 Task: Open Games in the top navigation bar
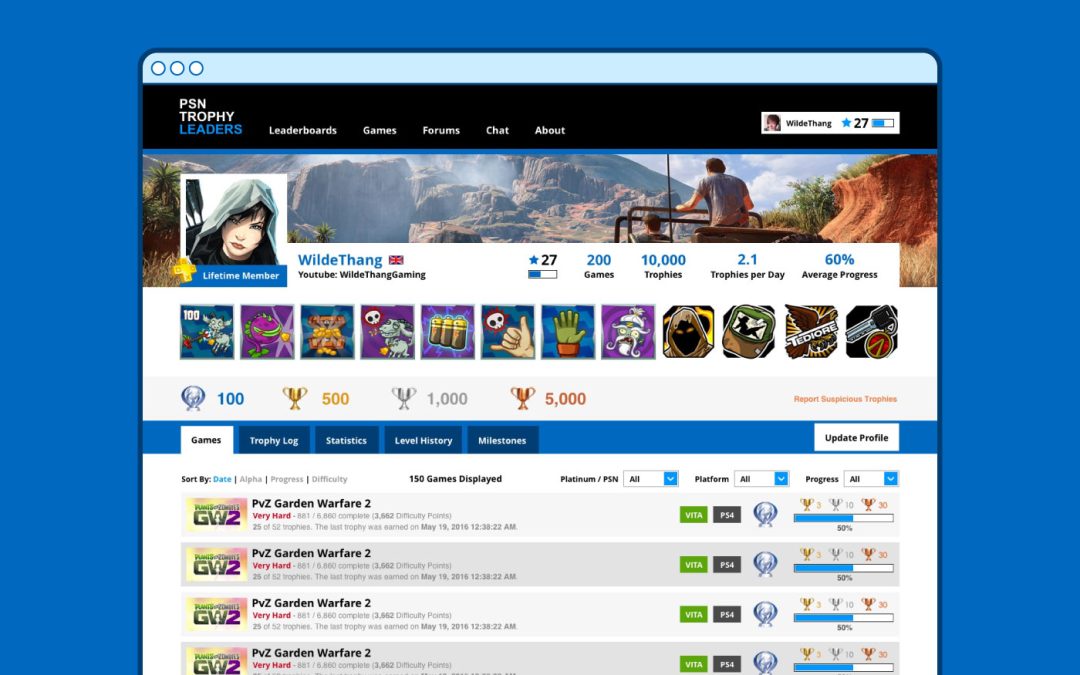pos(380,130)
